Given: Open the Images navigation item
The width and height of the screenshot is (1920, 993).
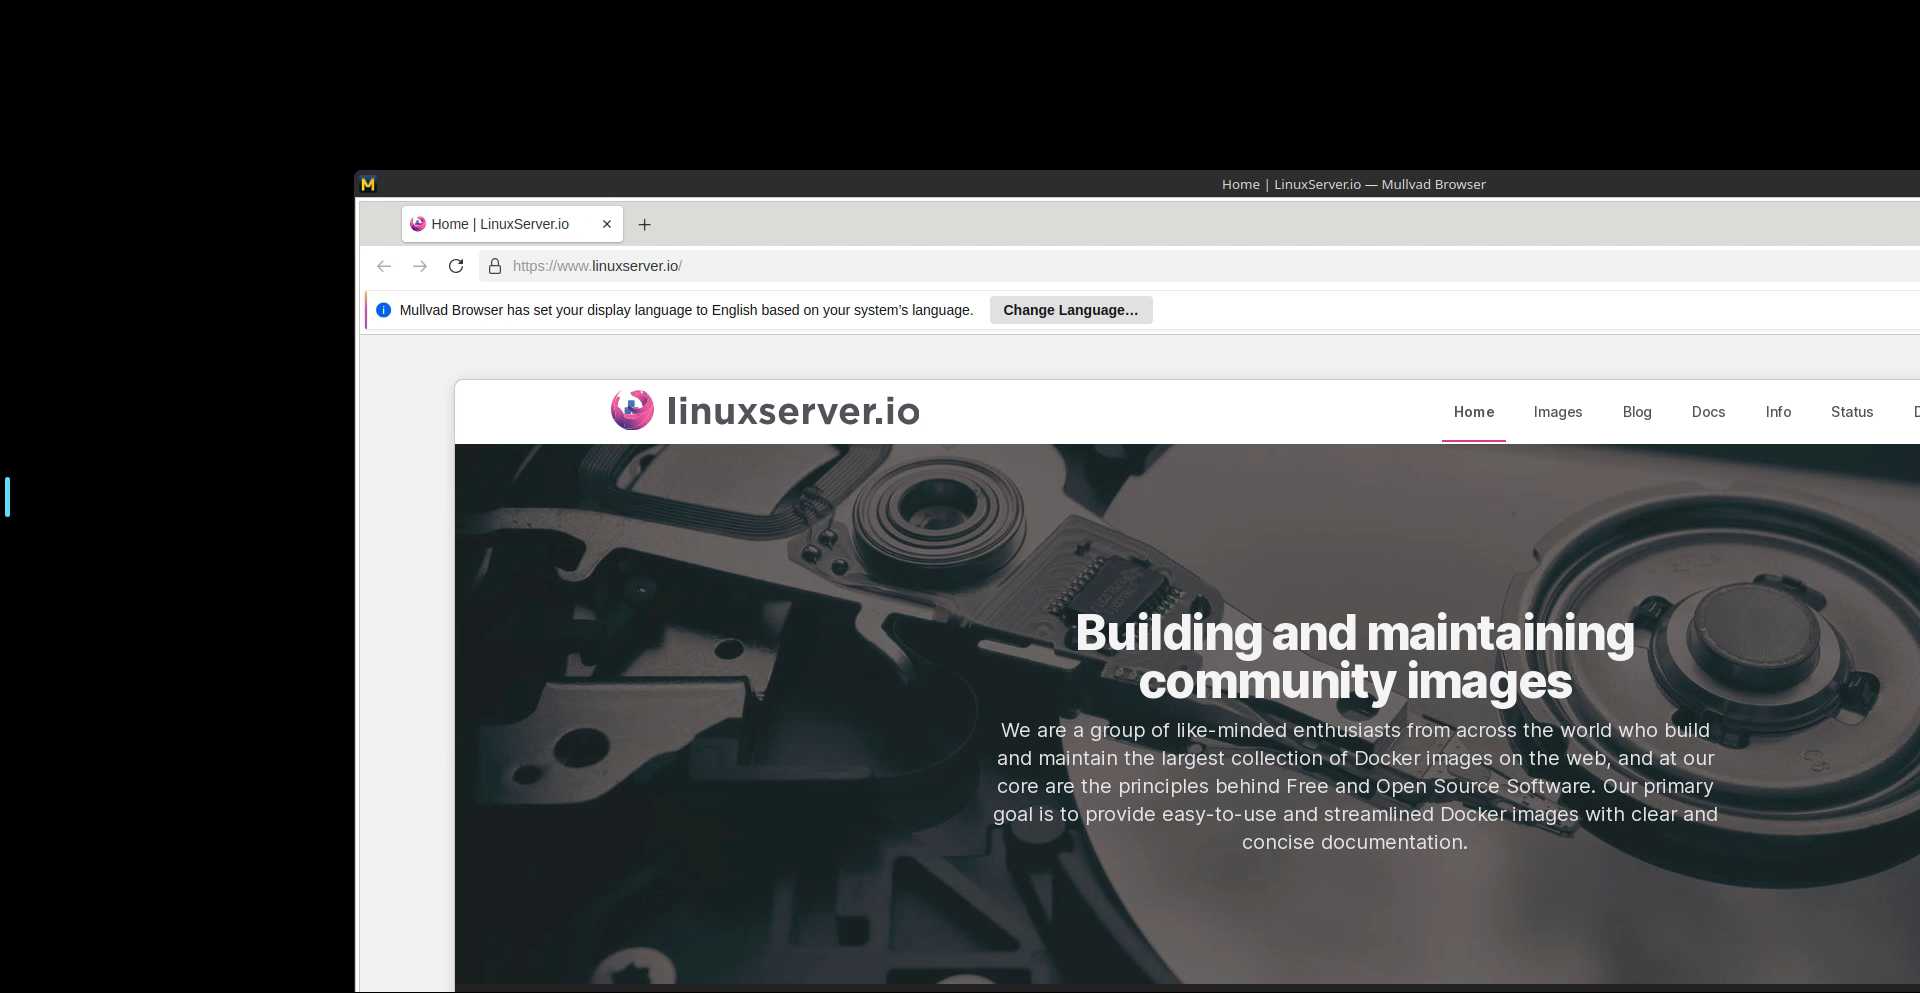Looking at the screenshot, I should (1558, 412).
